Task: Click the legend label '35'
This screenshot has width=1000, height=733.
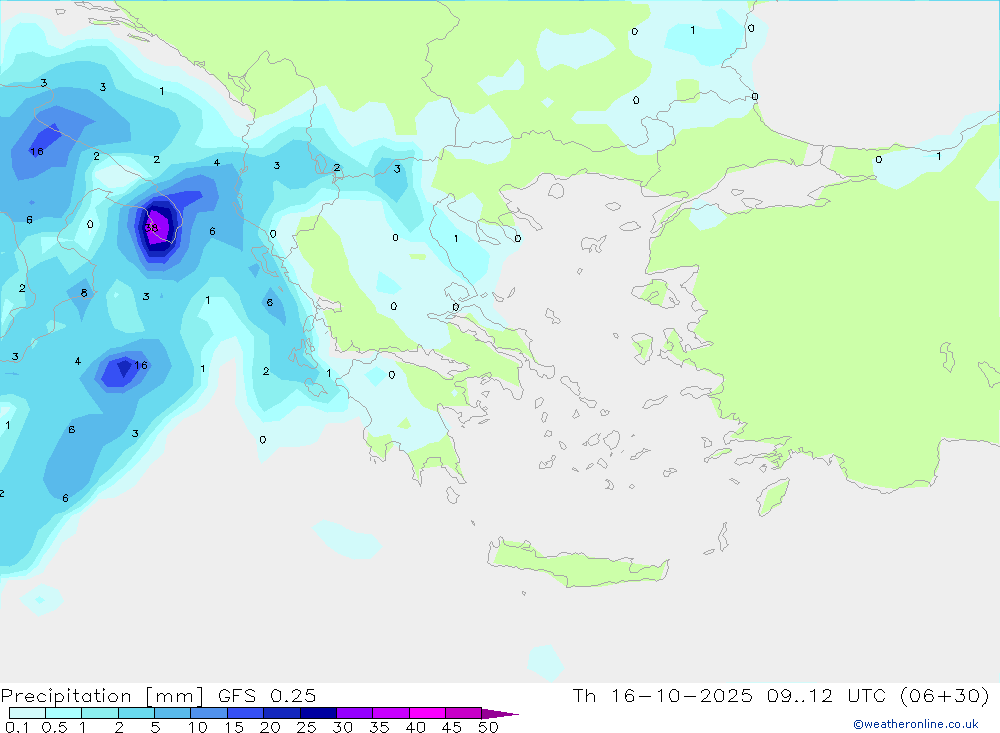Action: [379, 727]
